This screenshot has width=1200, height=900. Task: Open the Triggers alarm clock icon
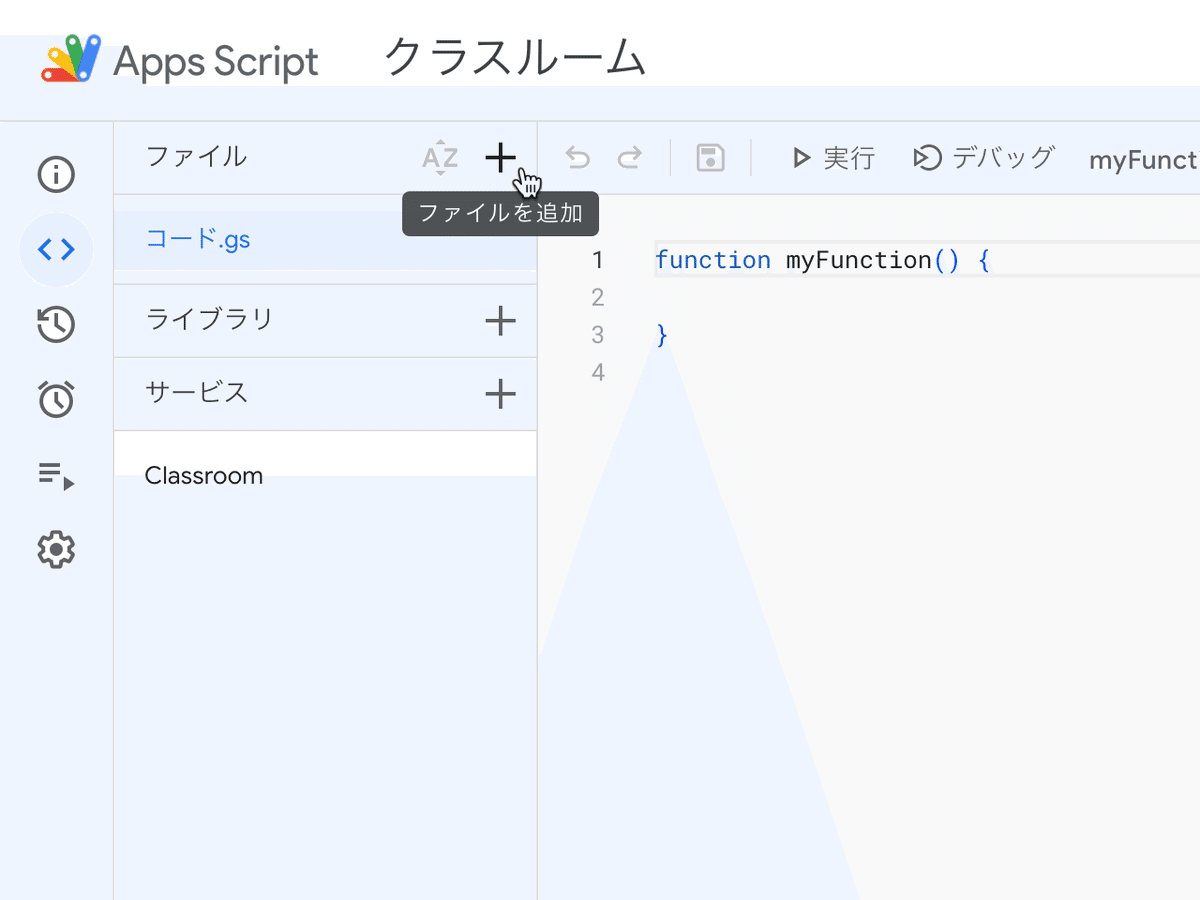(x=56, y=399)
